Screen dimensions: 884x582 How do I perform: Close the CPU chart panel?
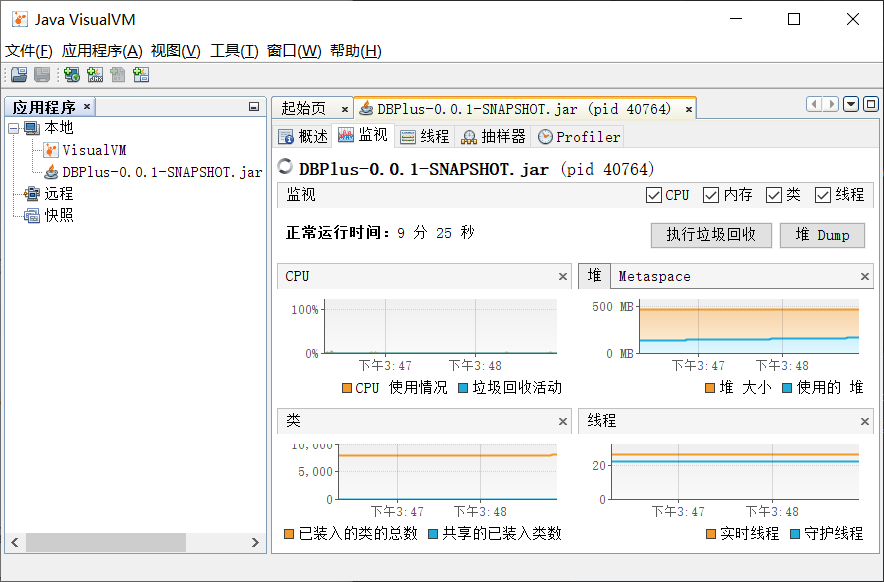(563, 276)
